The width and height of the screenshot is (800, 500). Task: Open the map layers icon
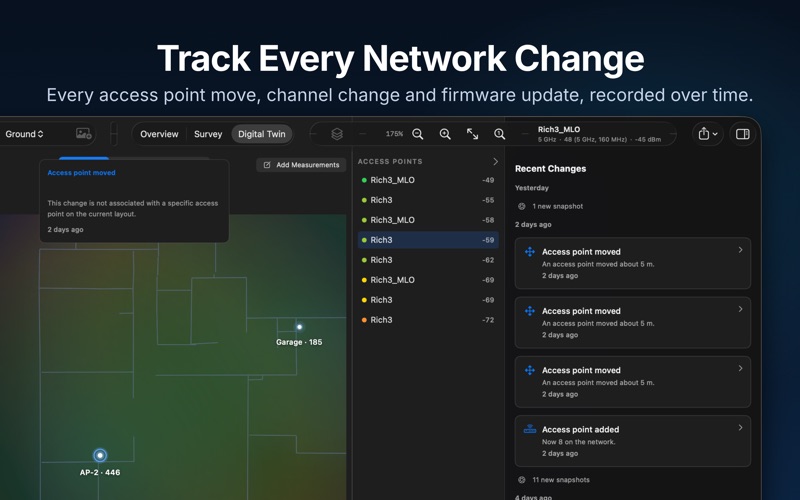[x=337, y=134]
